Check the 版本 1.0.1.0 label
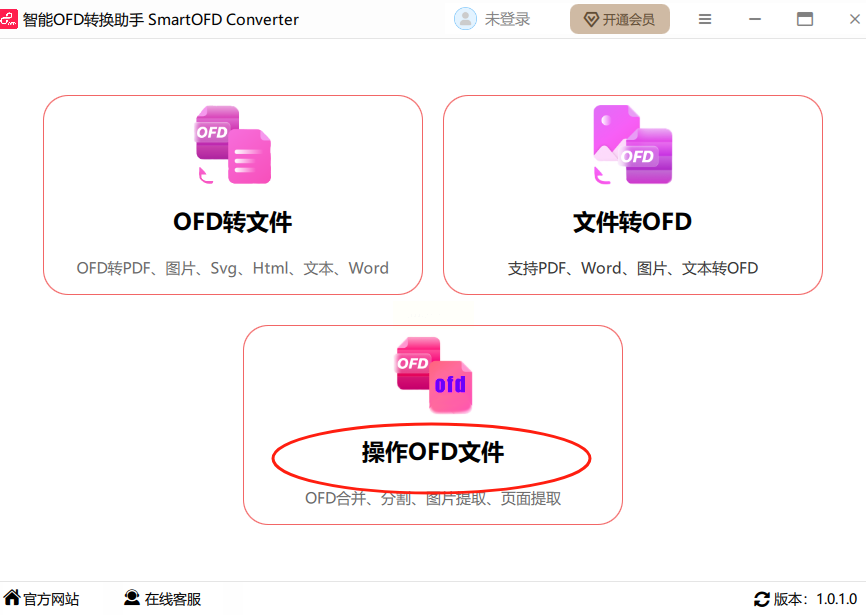 [x=815, y=599]
